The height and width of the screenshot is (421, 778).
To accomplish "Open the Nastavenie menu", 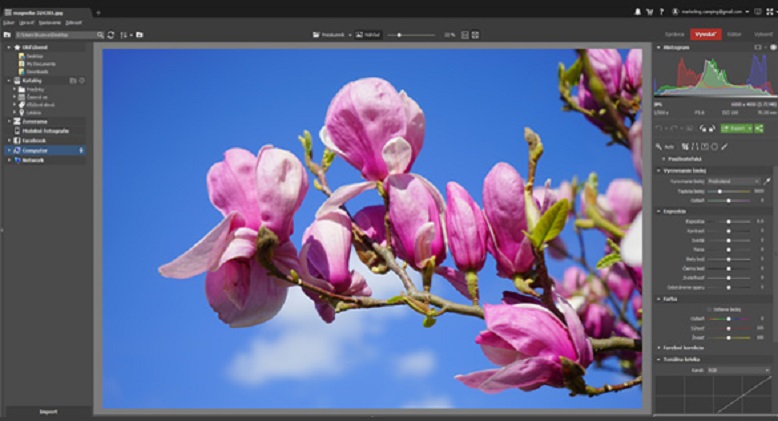I will [x=50, y=23].
